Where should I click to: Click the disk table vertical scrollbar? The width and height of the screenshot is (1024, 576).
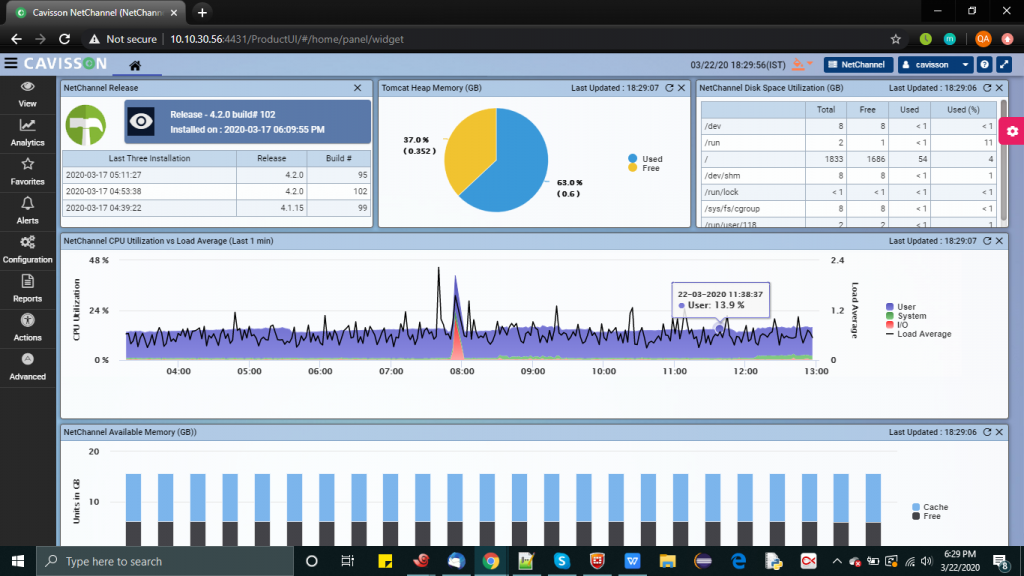tap(1003, 160)
